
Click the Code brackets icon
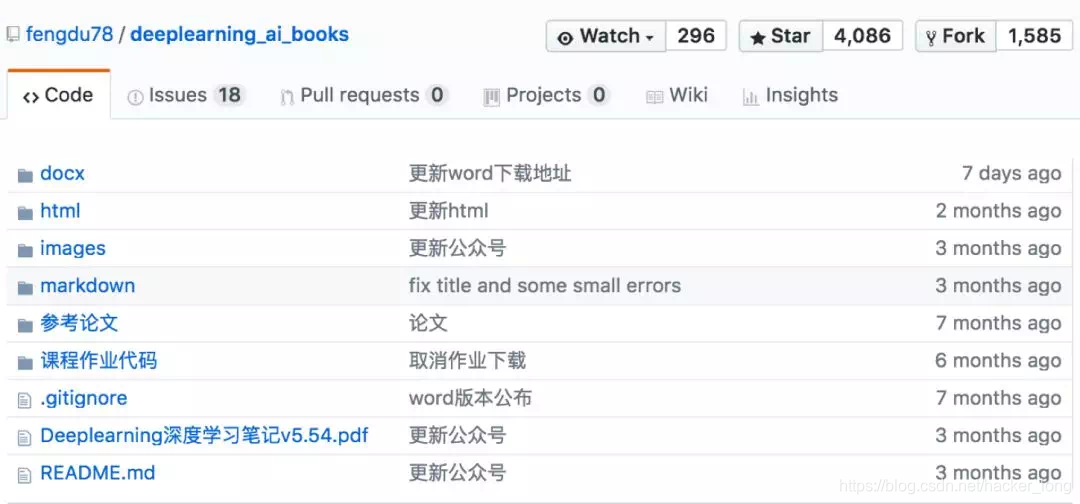[30, 97]
